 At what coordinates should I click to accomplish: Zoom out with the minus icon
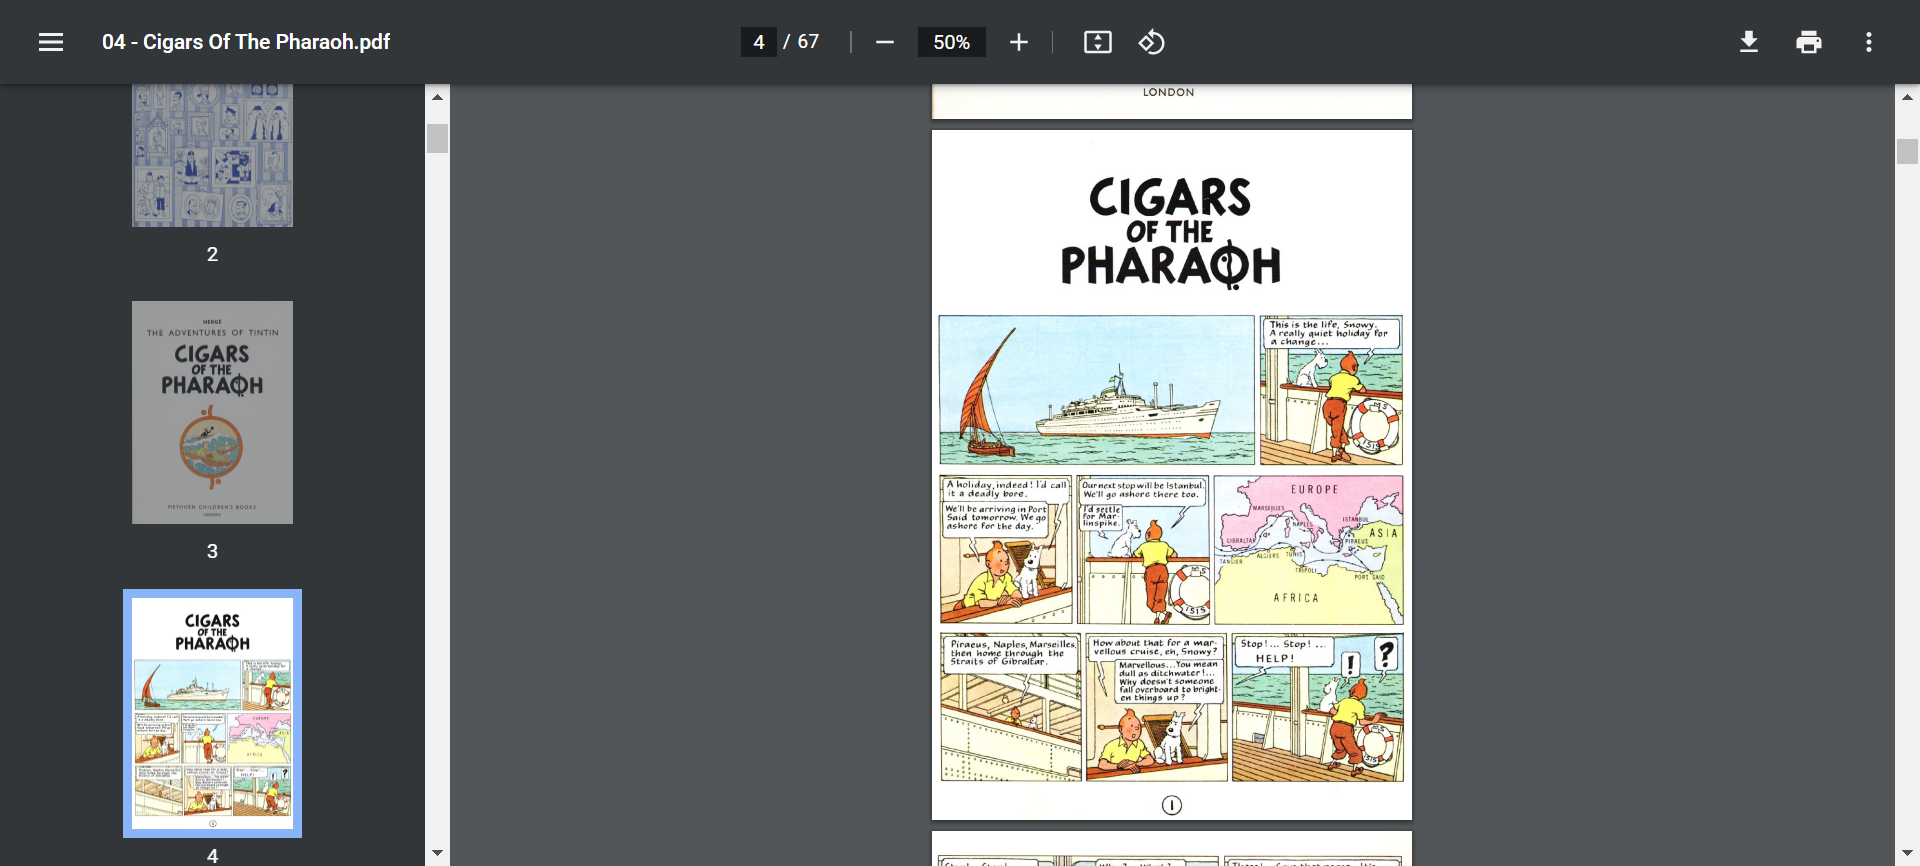(884, 42)
